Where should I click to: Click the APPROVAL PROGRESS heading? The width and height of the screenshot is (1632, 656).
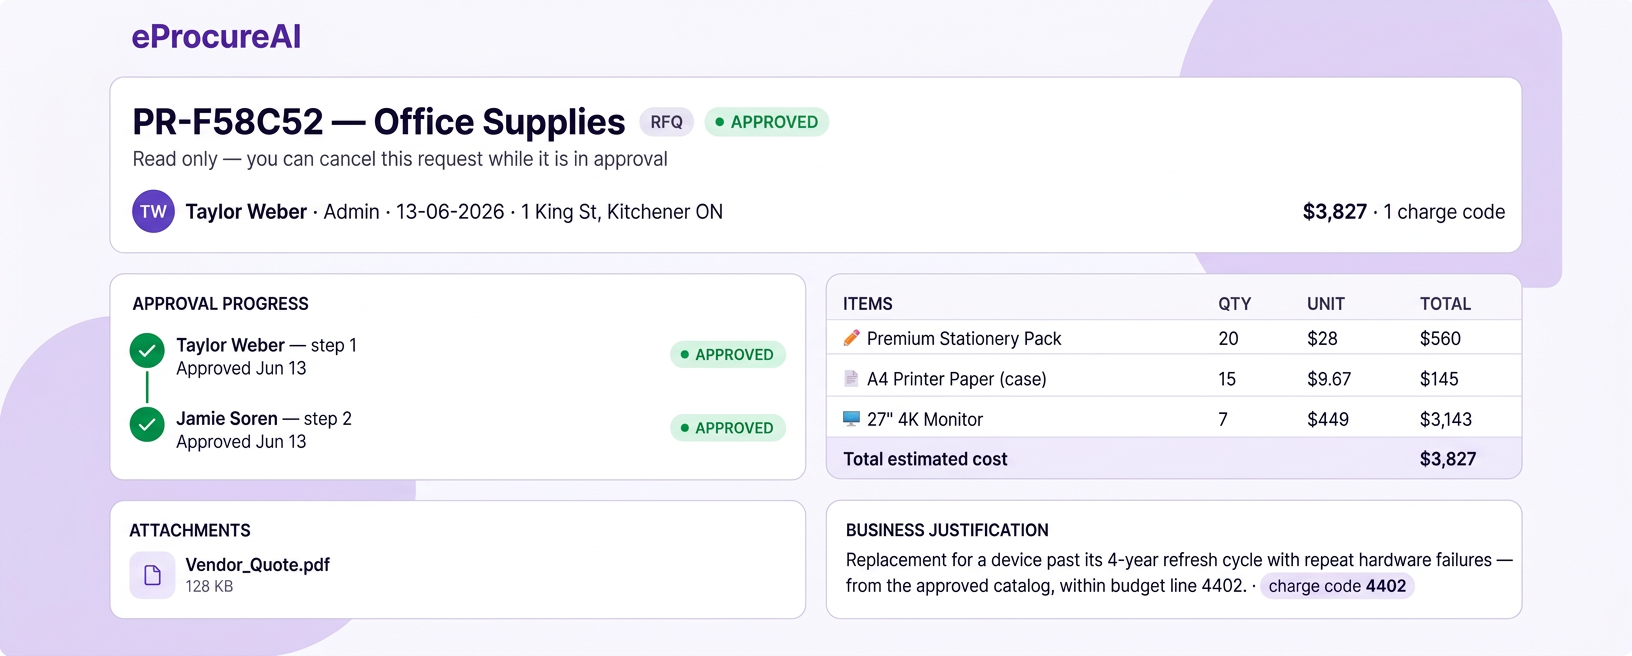coord(220,304)
